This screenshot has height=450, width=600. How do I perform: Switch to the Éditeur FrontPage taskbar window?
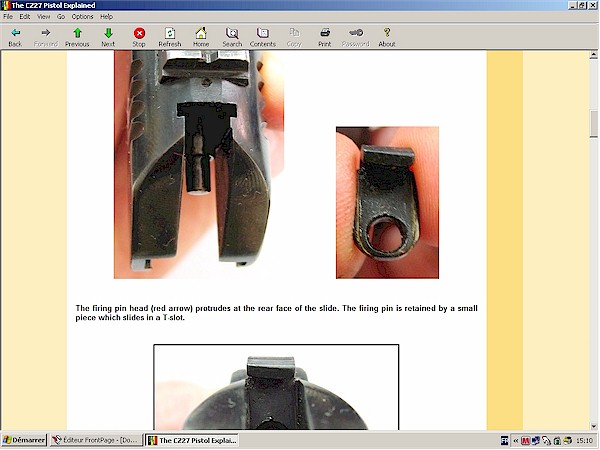(x=96, y=440)
